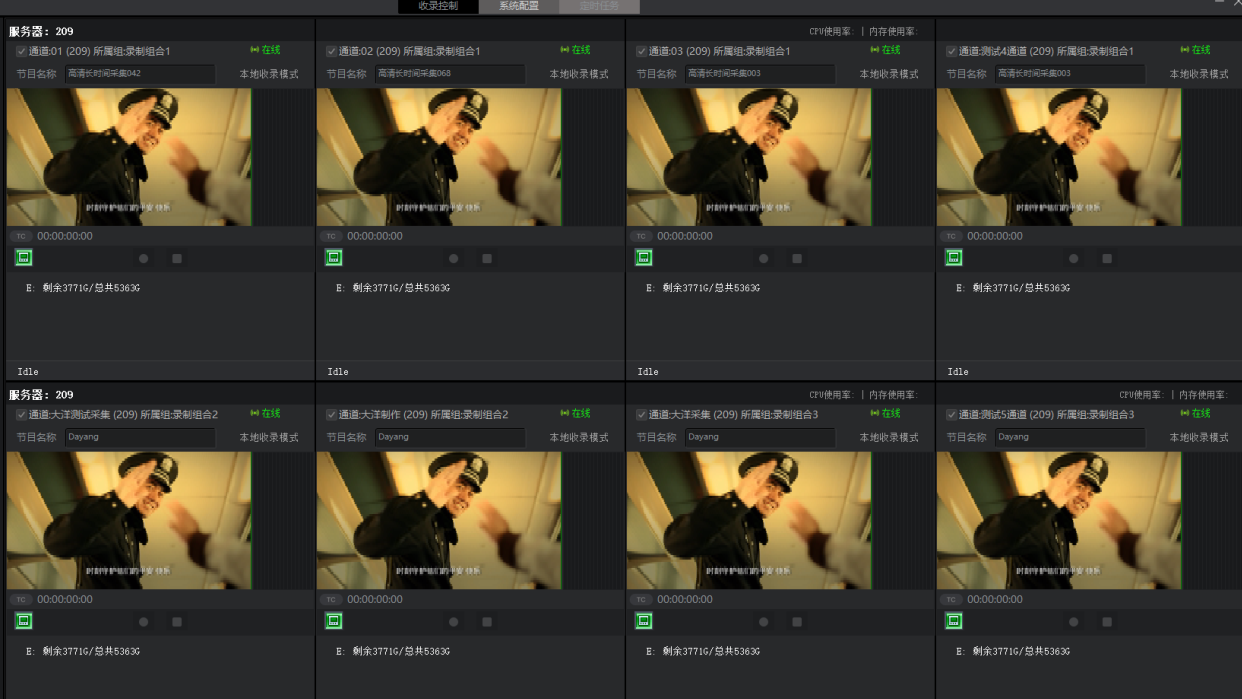Toggle the 通道:测试4通道 checkbox
Screen dimensions: 1242x699
[951, 51]
